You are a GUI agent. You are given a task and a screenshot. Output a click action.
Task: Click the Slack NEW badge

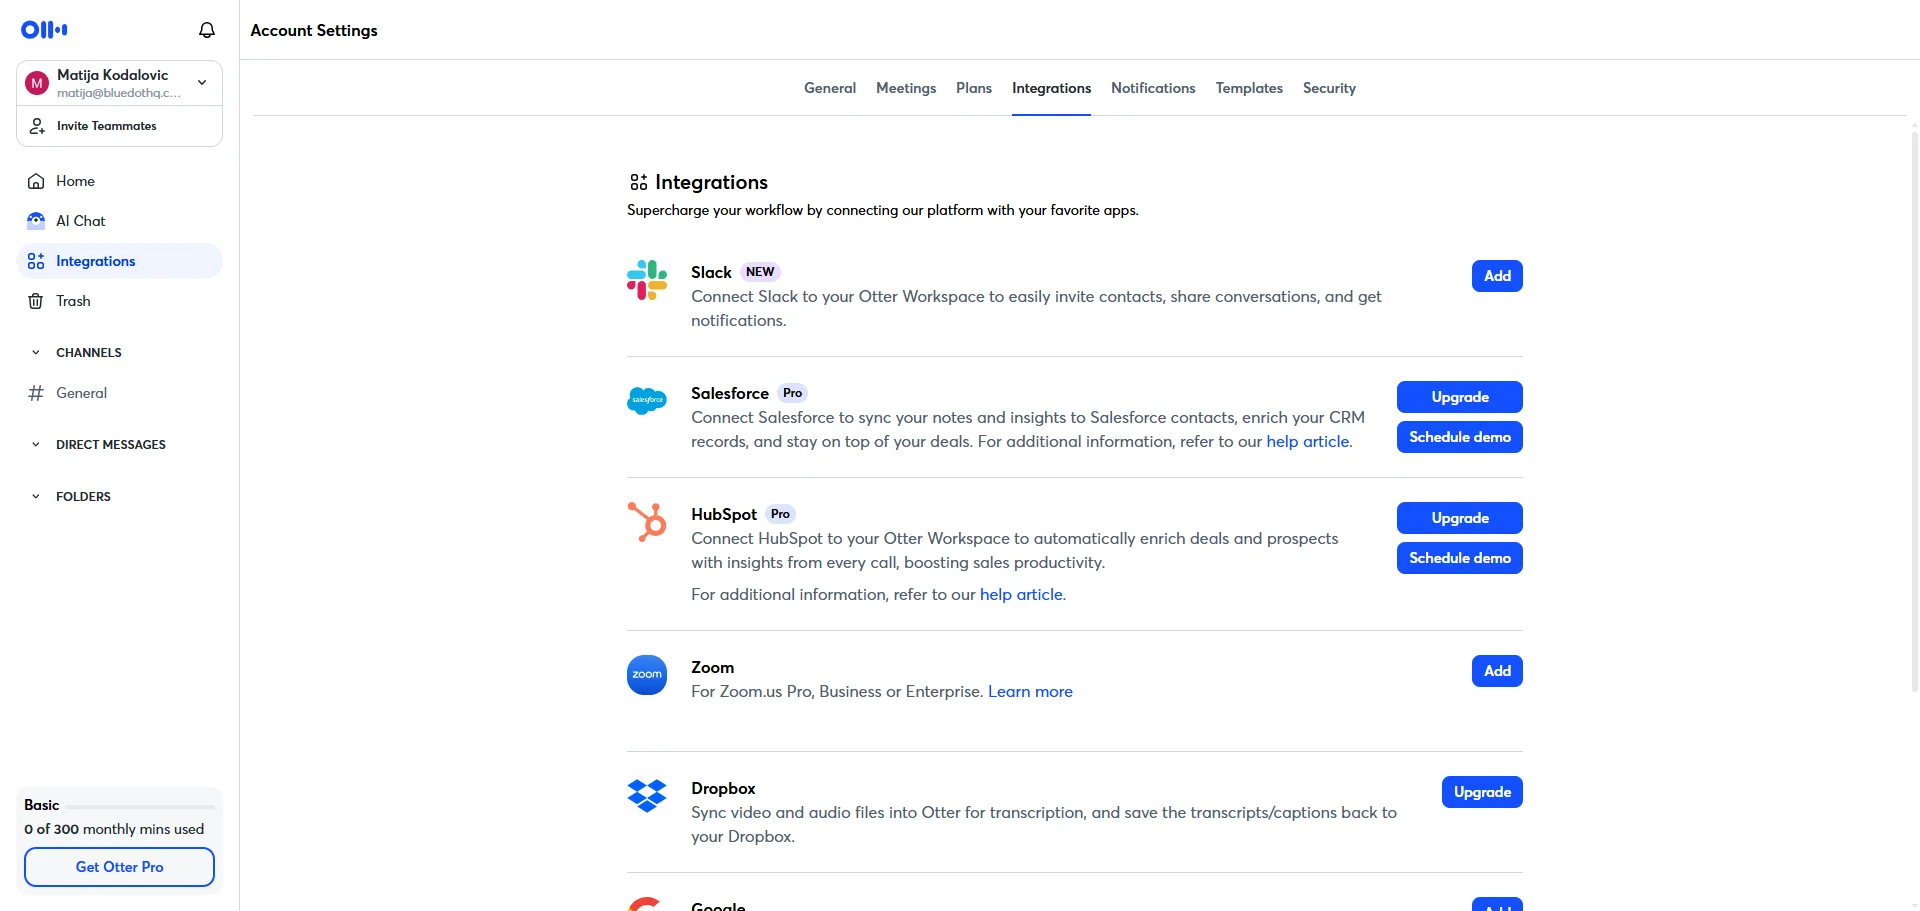coord(760,272)
